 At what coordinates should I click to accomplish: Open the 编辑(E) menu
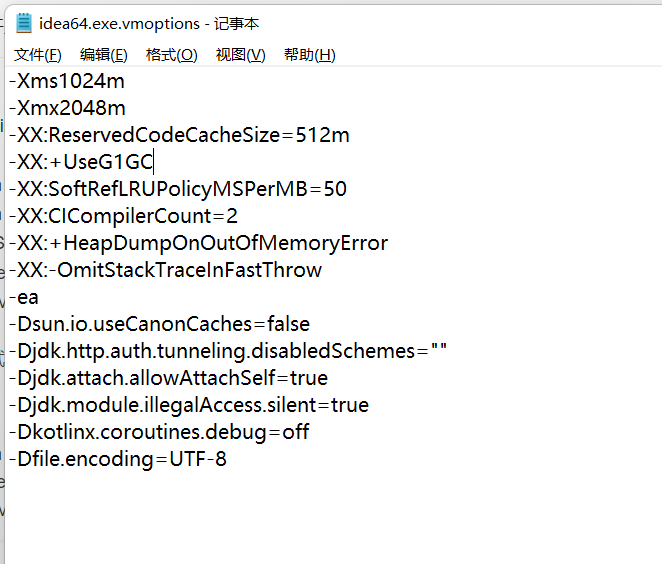click(x=104, y=55)
